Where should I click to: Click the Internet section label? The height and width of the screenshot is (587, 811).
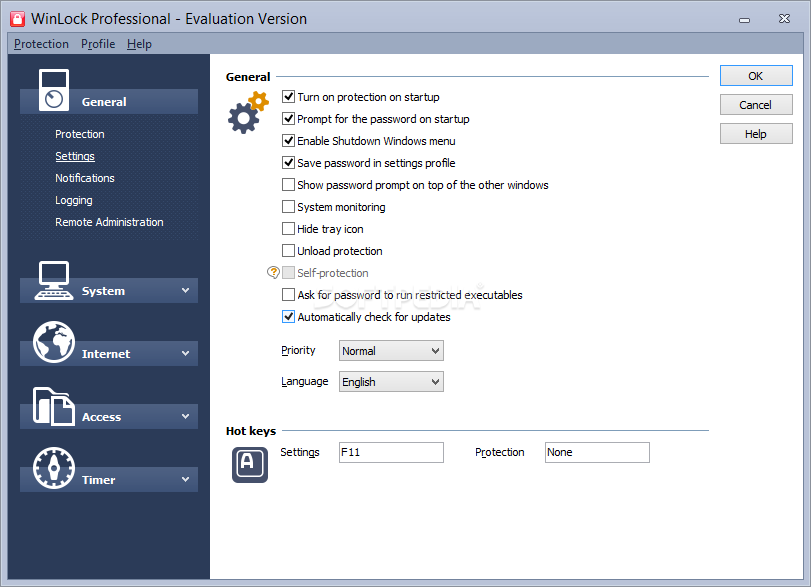tap(106, 354)
